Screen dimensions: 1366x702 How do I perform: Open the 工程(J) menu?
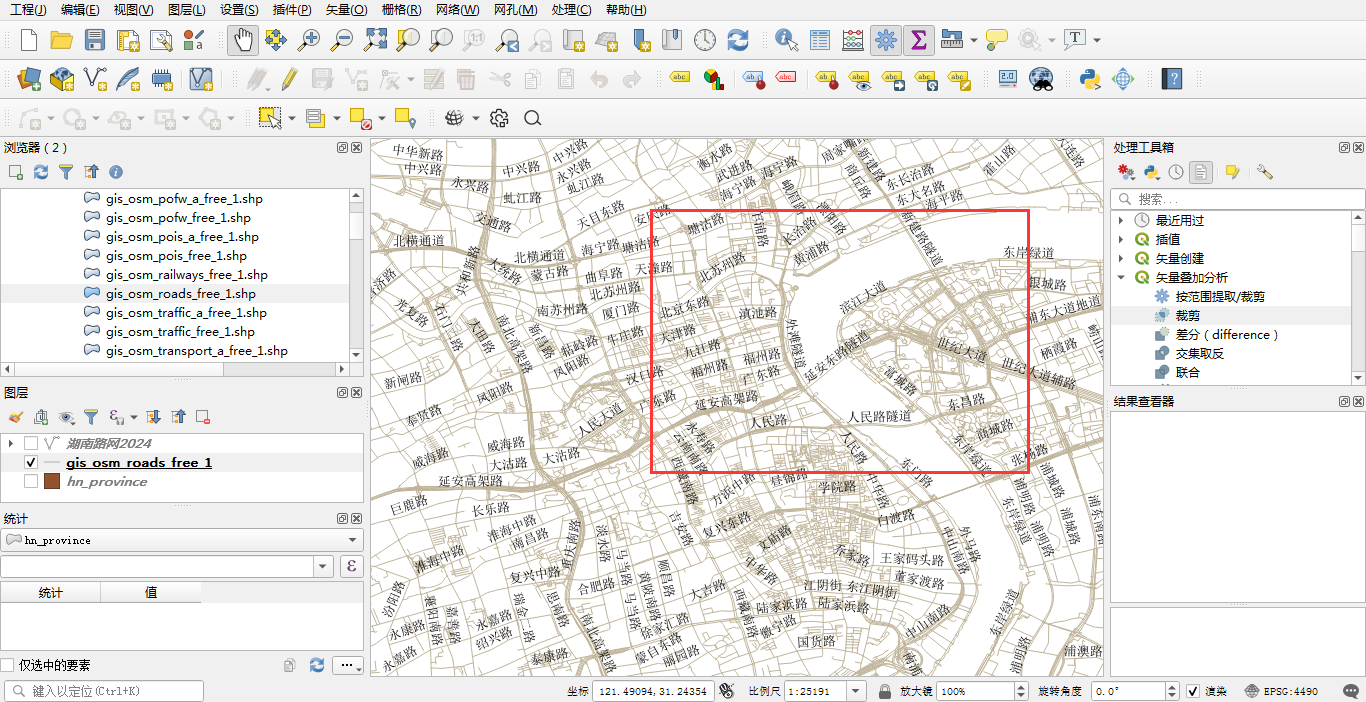coord(28,10)
